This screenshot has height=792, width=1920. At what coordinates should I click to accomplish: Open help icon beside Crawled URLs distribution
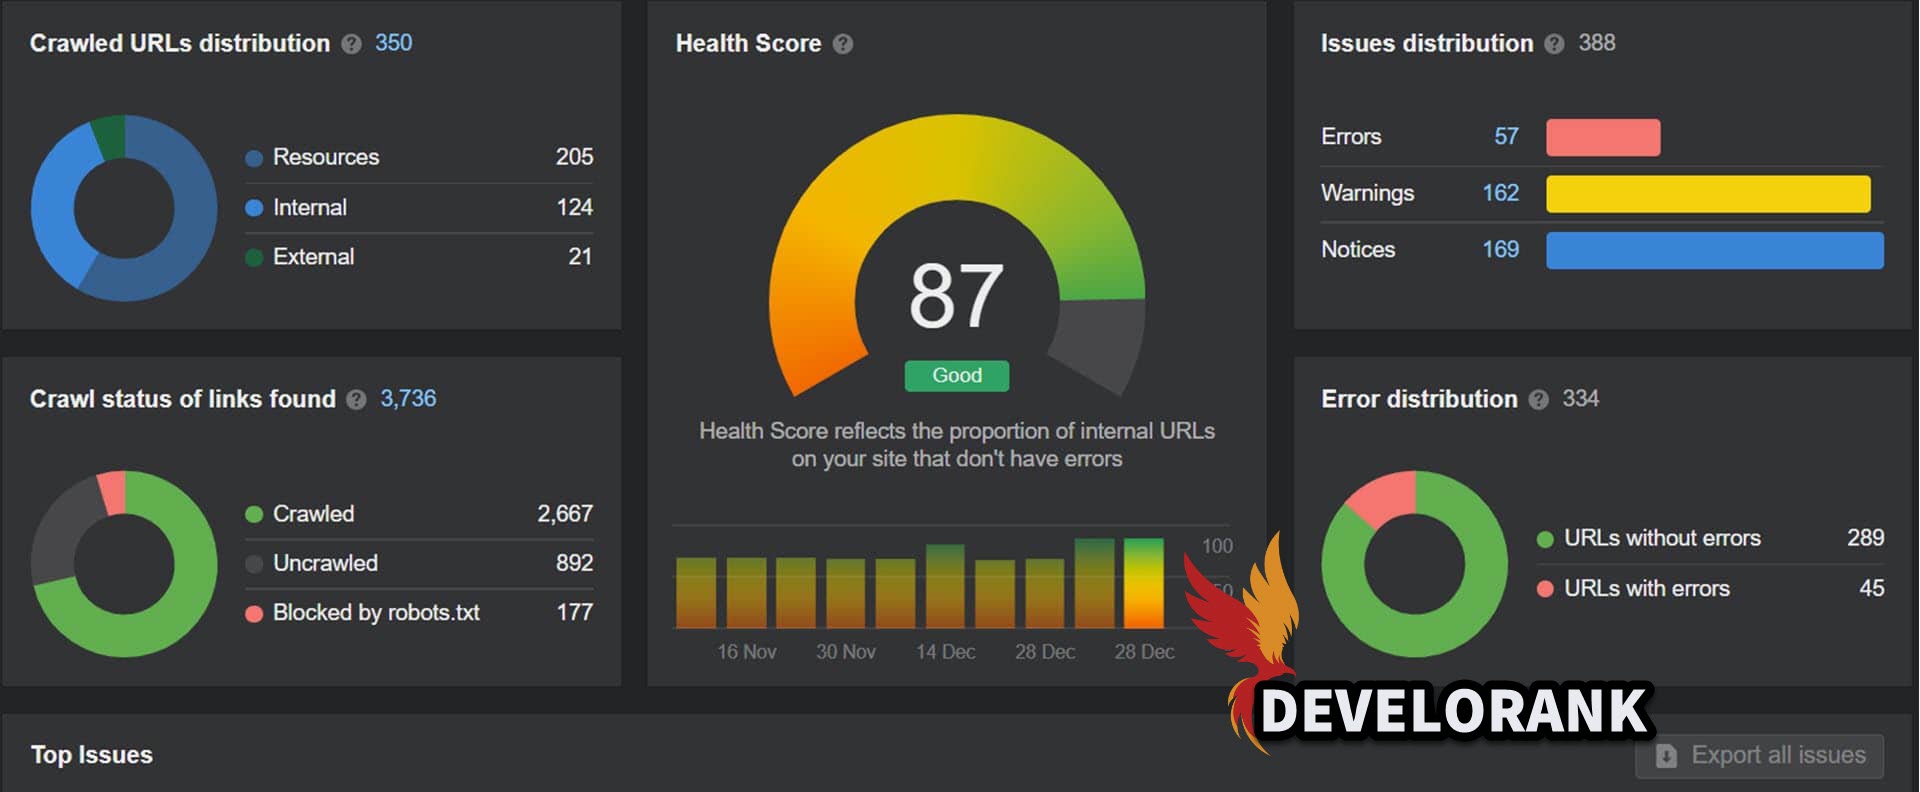click(x=351, y=44)
